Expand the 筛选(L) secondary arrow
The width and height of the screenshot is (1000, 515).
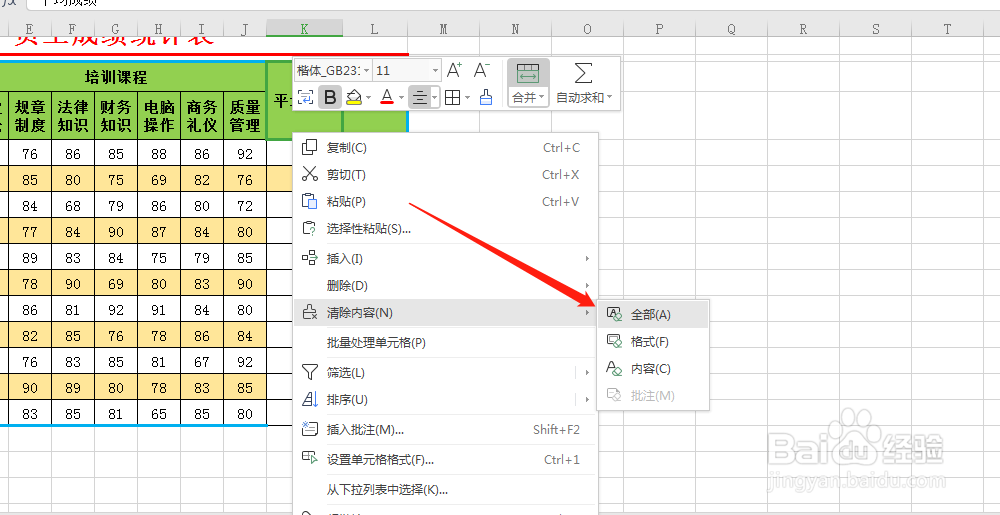click(x=587, y=372)
